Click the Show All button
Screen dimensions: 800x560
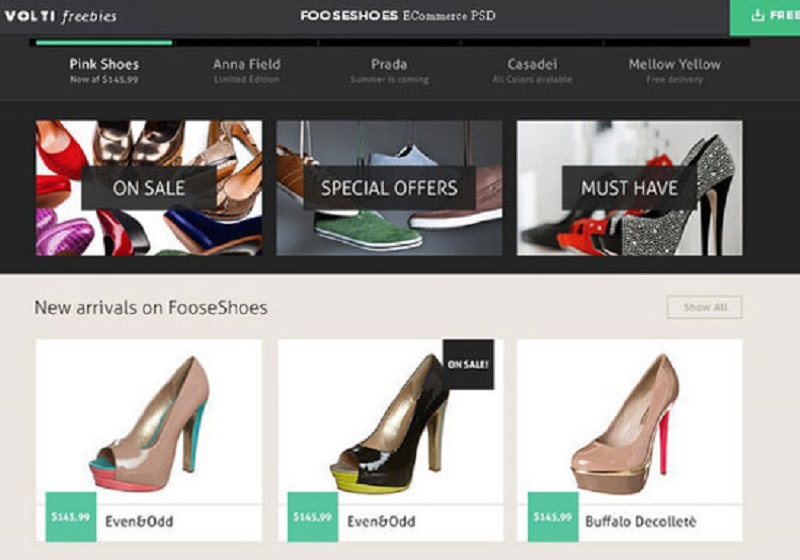click(705, 307)
